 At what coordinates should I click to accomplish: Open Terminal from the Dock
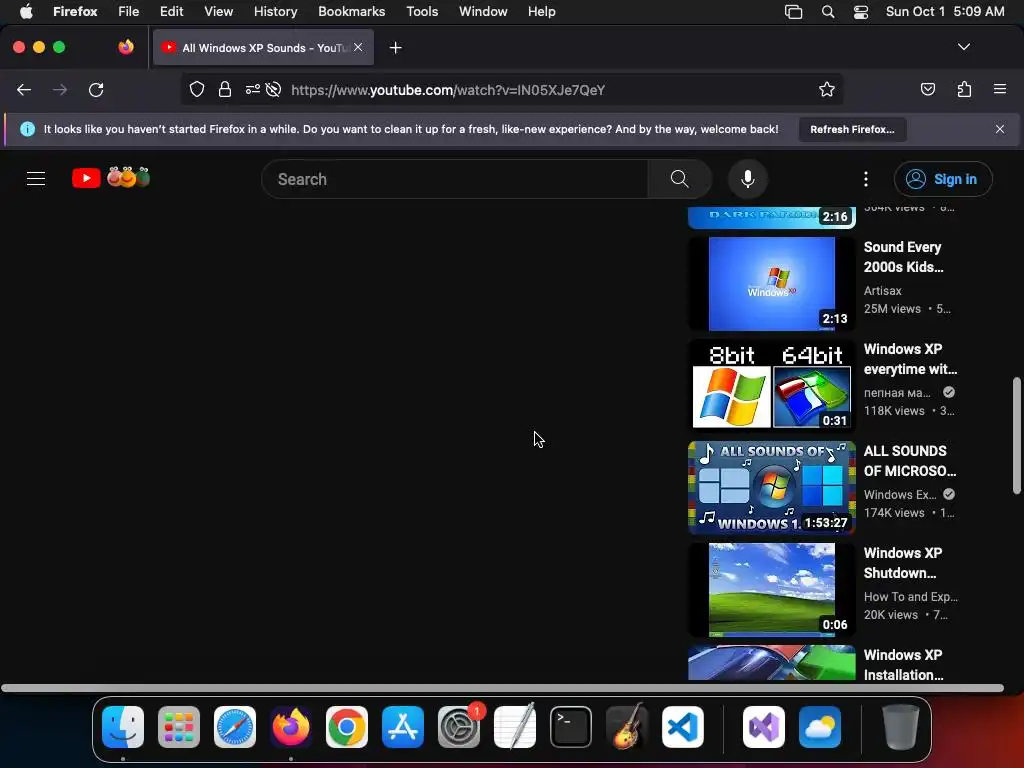(x=571, y=727)
